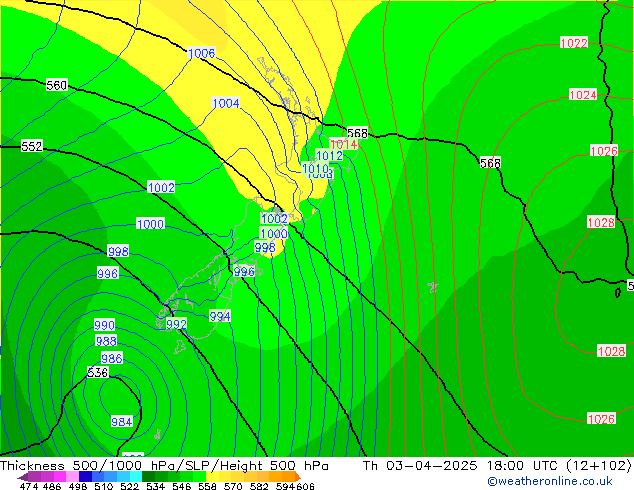
Task: Click the legend value 510
Action: coord(104,486)
